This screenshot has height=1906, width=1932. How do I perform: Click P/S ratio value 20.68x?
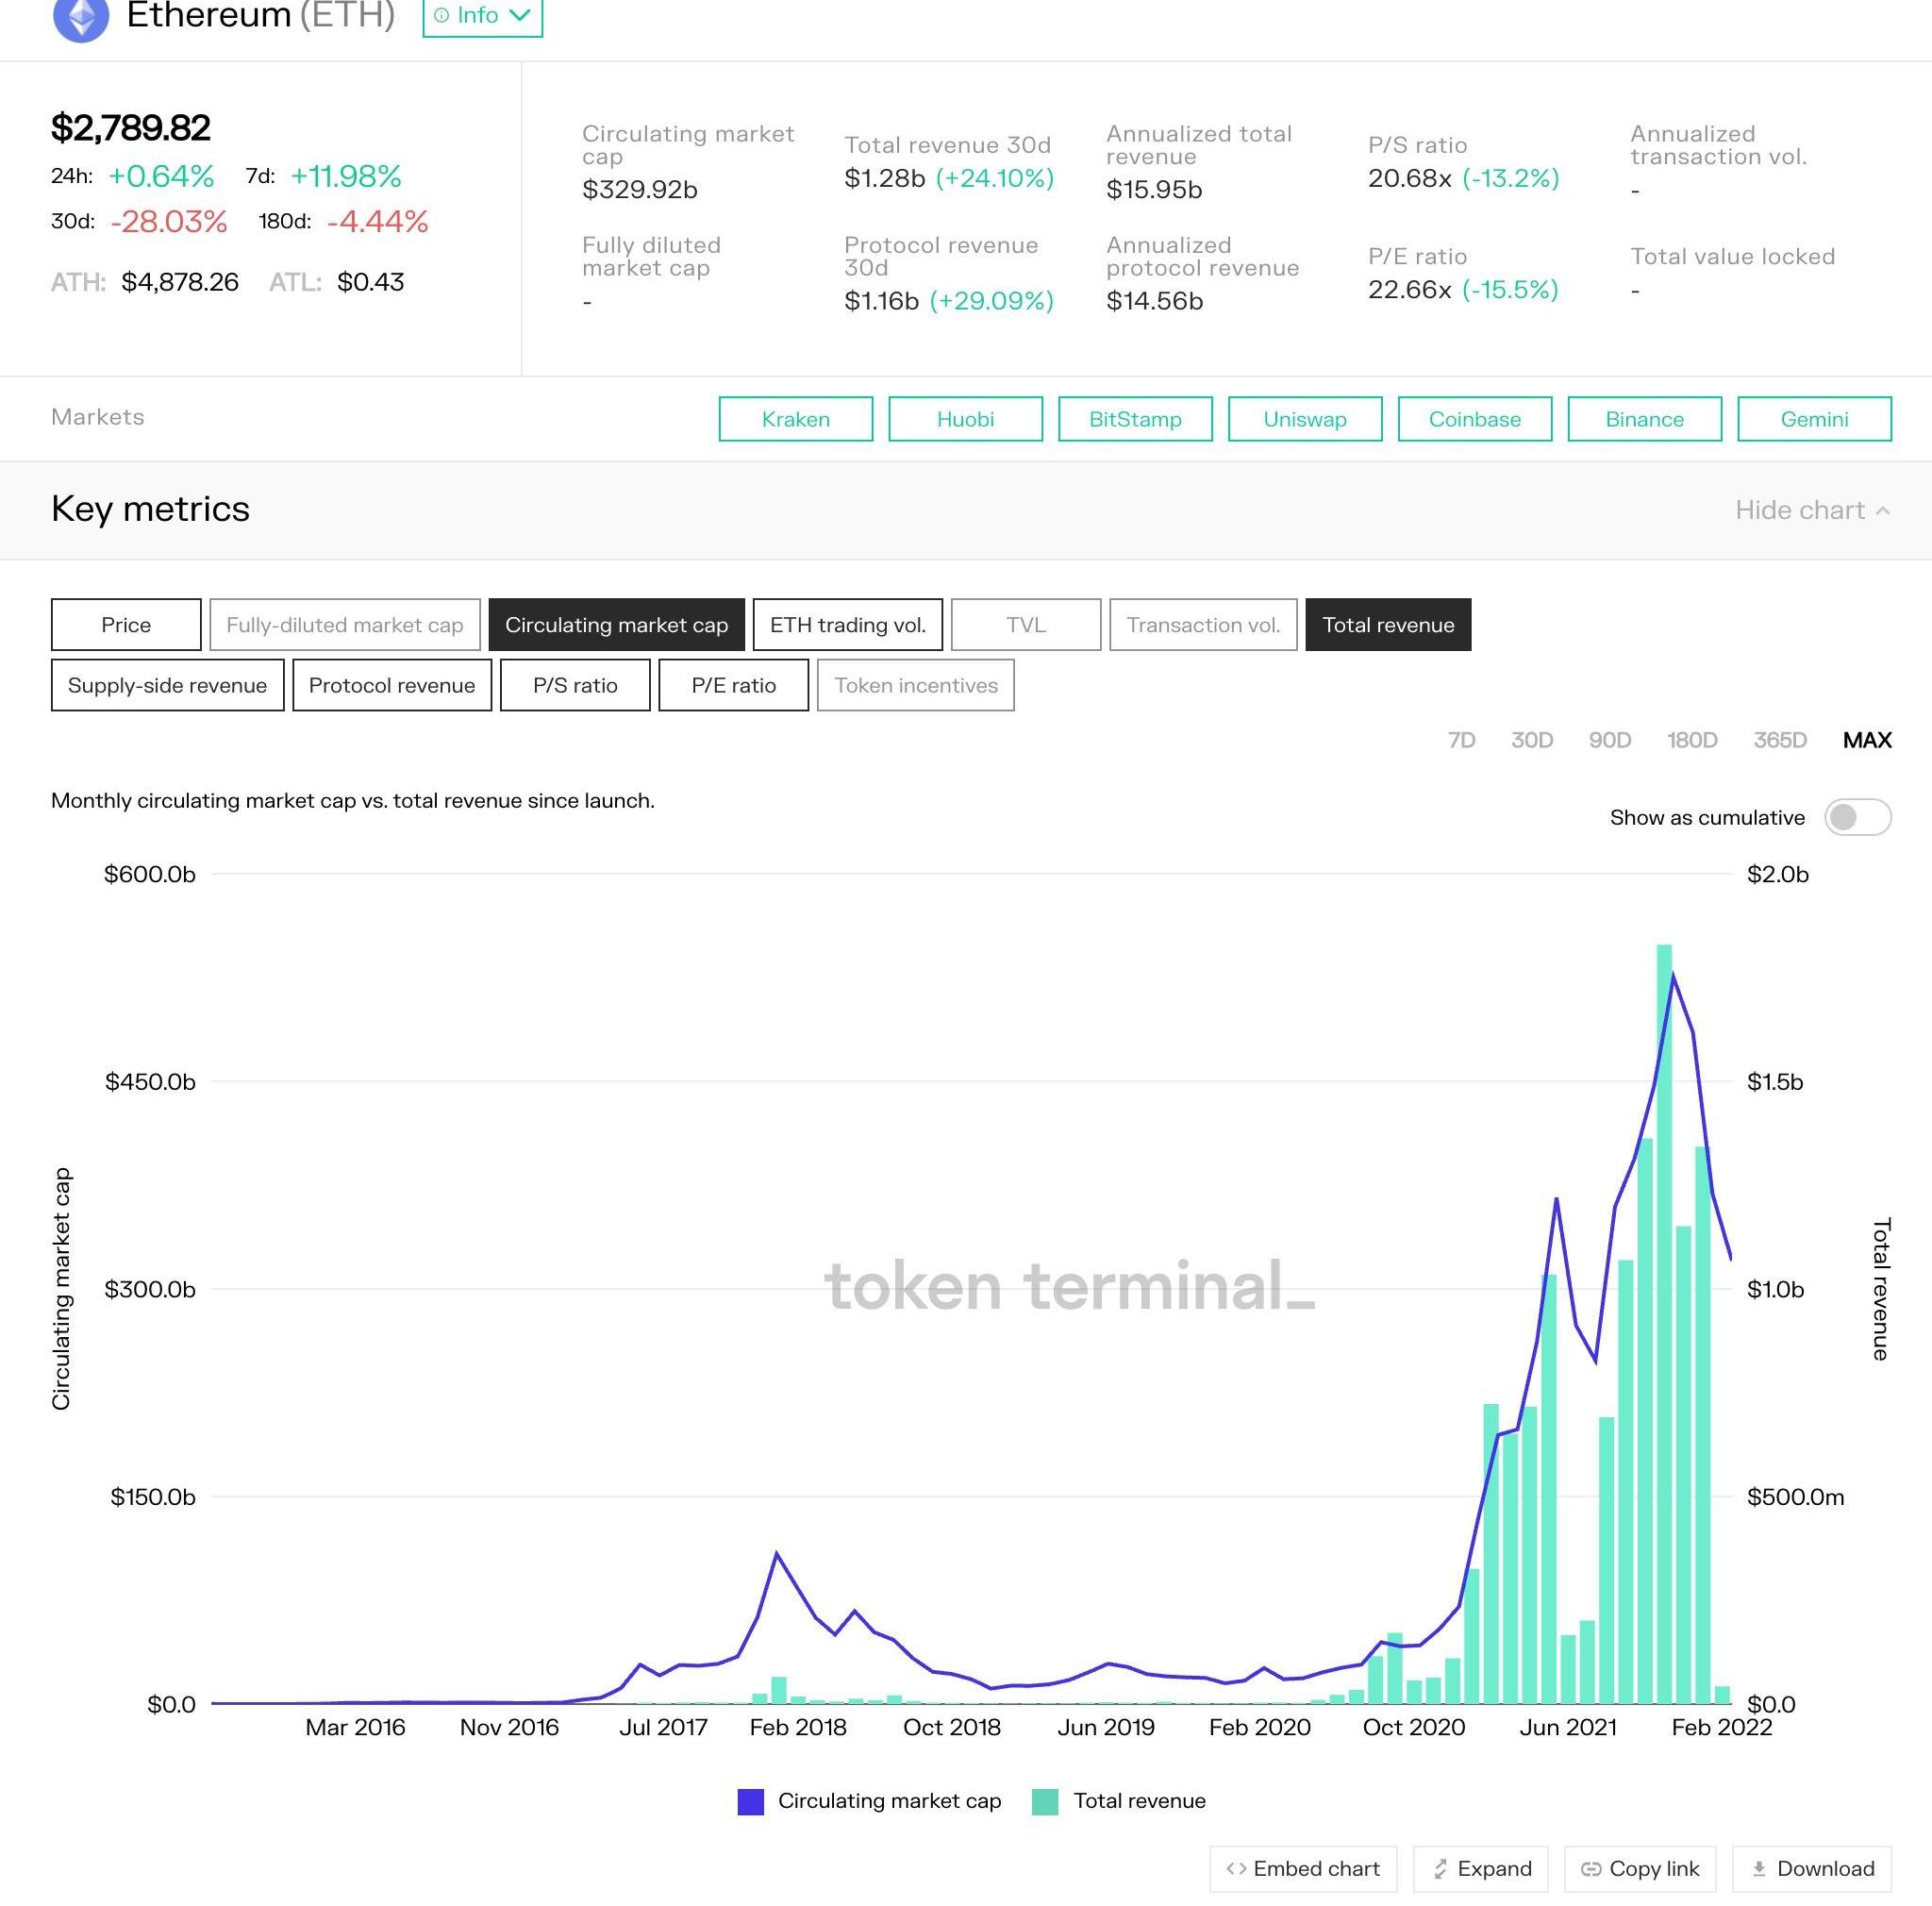coord(1410,178)
